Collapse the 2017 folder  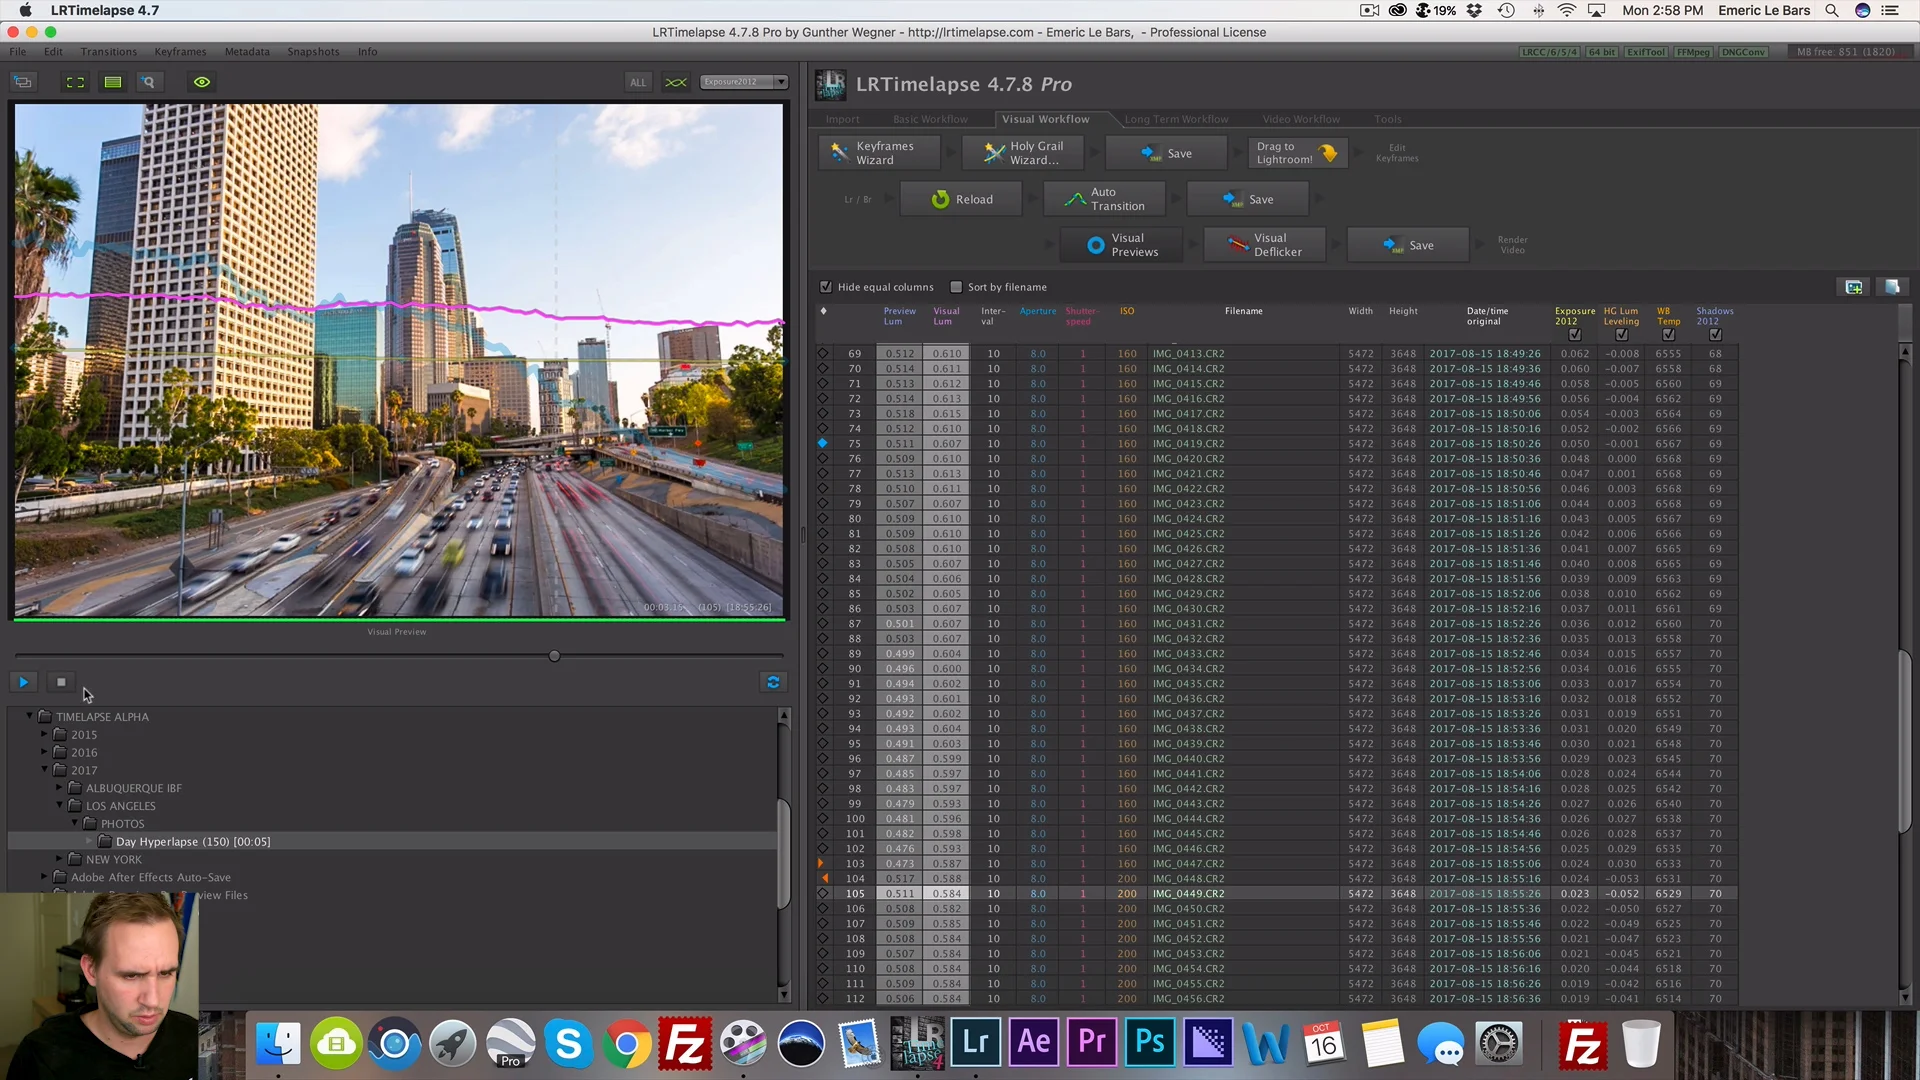tap(44, 770)
